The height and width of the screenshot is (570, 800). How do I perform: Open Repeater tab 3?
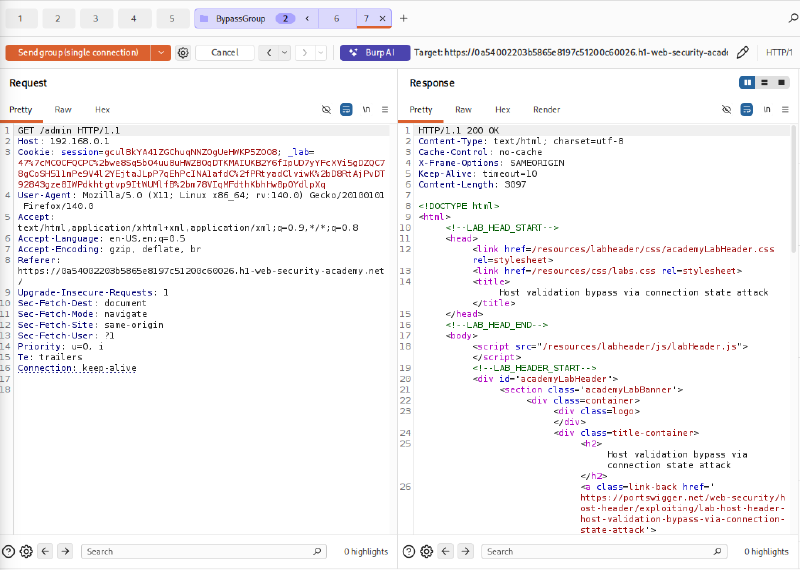pos(96,18)
